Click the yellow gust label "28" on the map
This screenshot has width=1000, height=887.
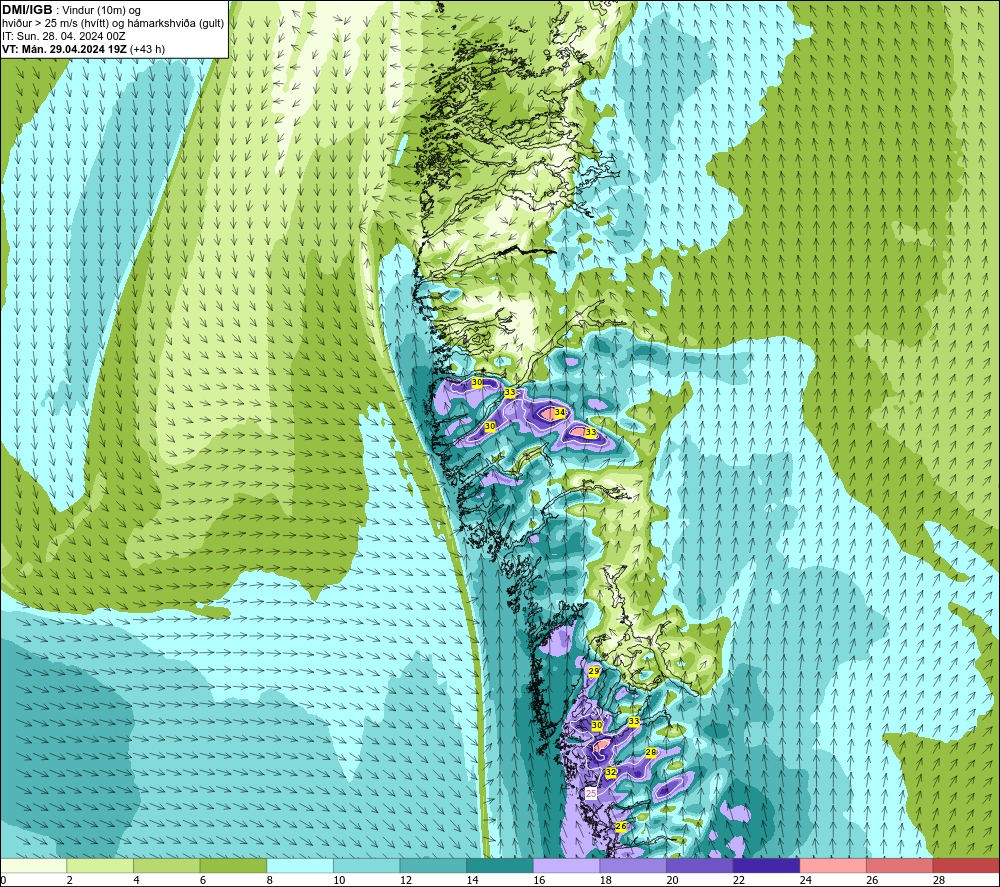[x=651, y=752]
